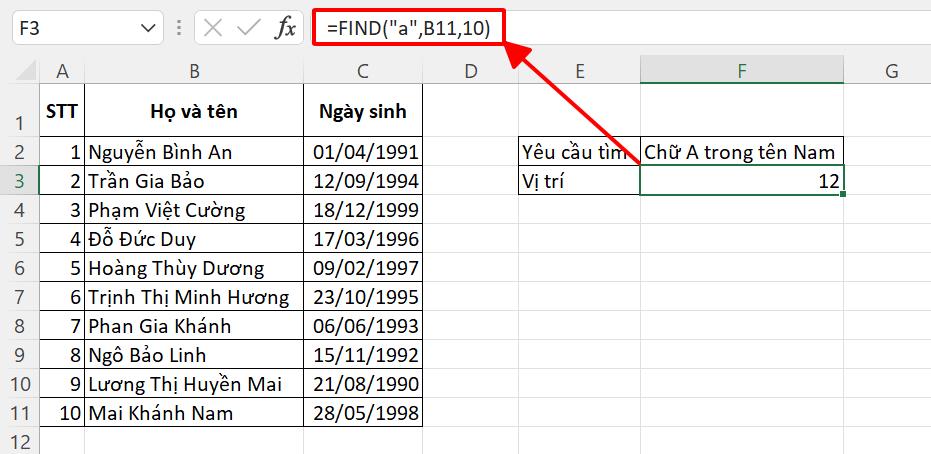Select the 'Vị trí' cell
This screenshot has height=454, width=931.
click(x=580, y=180)
